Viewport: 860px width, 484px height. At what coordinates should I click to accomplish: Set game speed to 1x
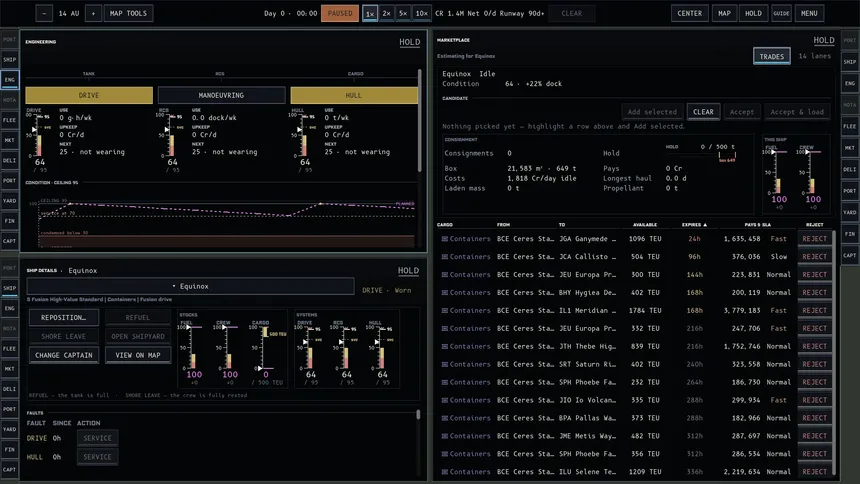pos(370,13)
